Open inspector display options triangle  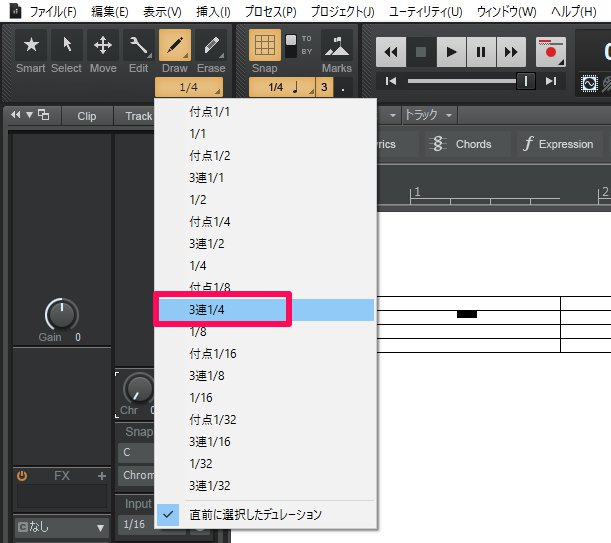[30, 115]
